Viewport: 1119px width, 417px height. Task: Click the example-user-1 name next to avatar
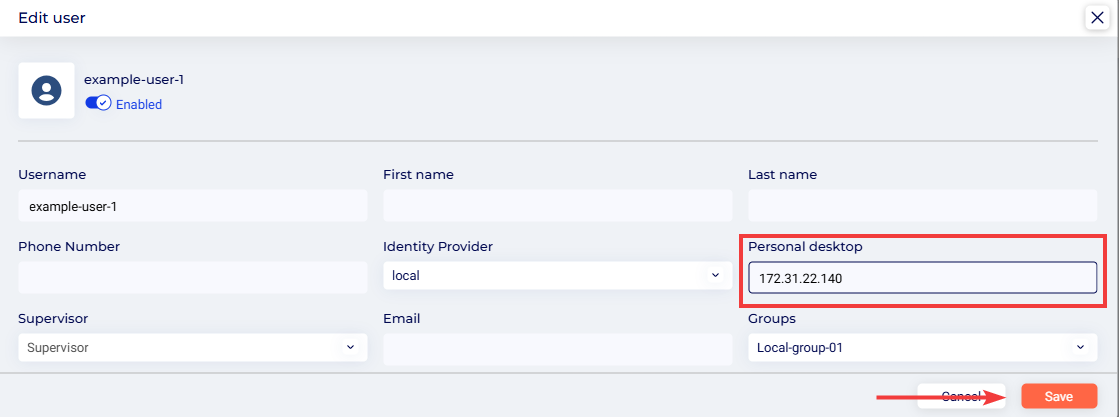tap(134, 79)
